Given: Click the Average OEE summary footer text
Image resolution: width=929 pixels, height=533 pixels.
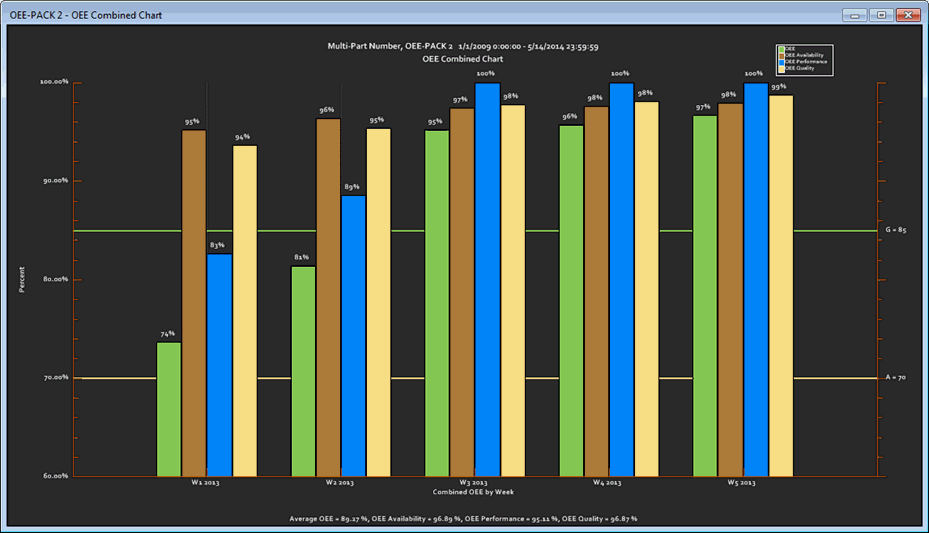Looking at the screenshot, I should click(465, 519).
